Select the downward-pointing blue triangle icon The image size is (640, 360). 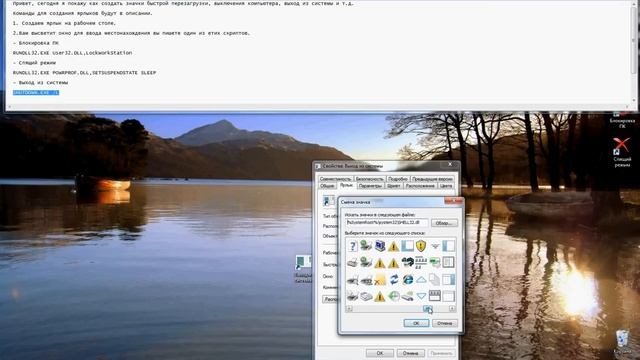(x=421, y=296)
